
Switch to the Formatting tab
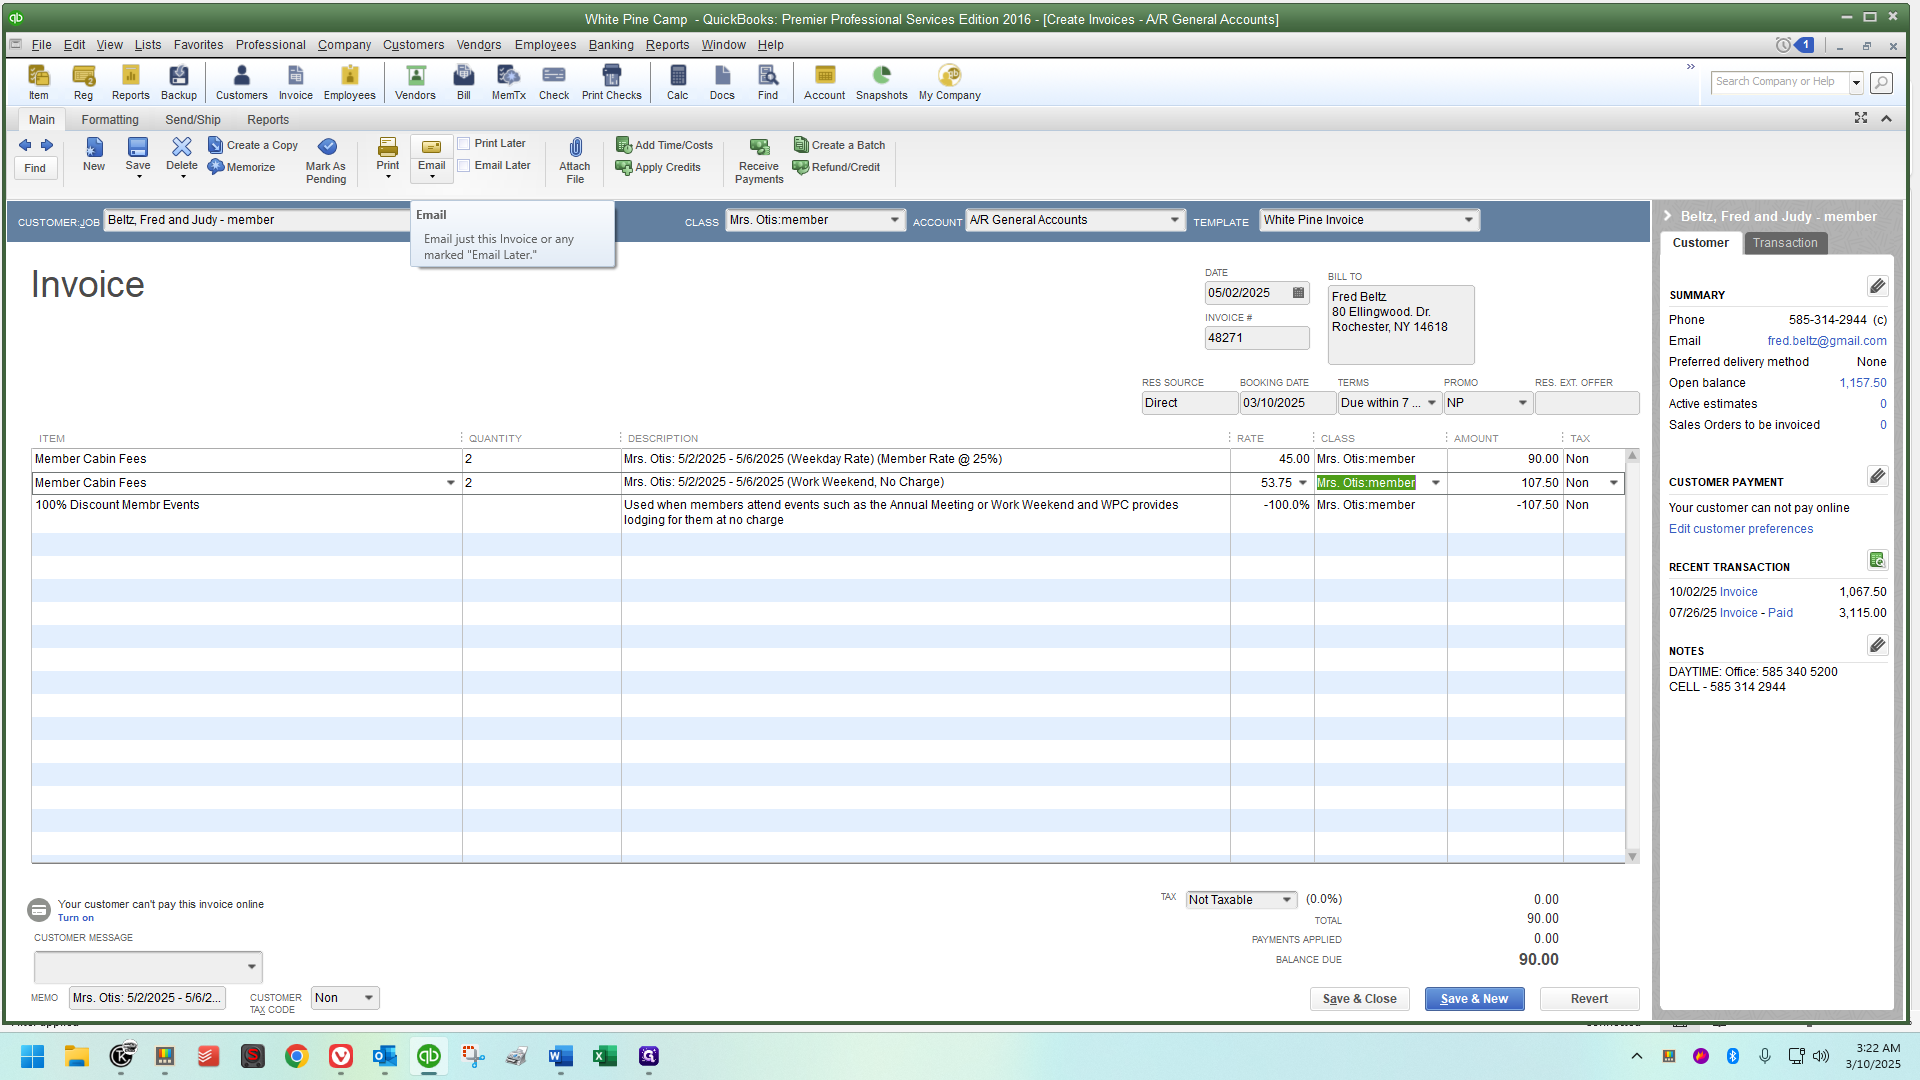pyautogui.click(x=110, y=120)
